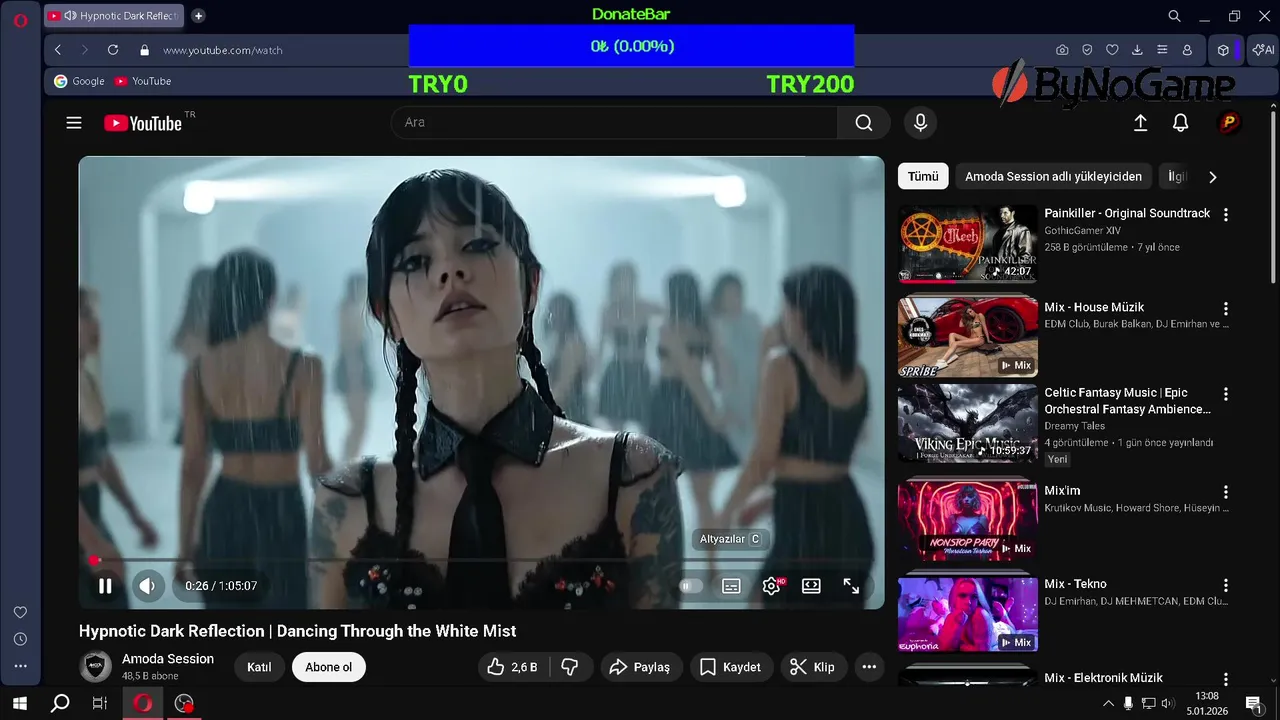Dislike the video
Screen dimensions: 1280x720
coord(570,667)
